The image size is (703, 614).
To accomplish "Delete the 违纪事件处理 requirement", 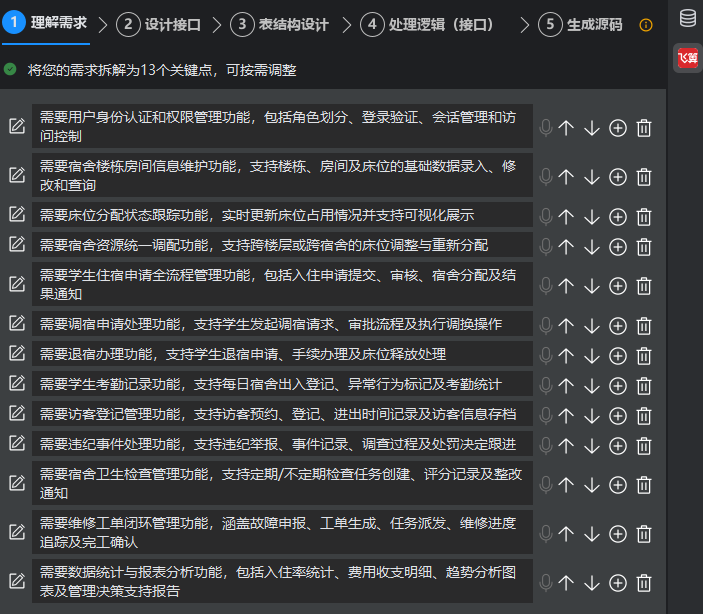I will 644,446.
